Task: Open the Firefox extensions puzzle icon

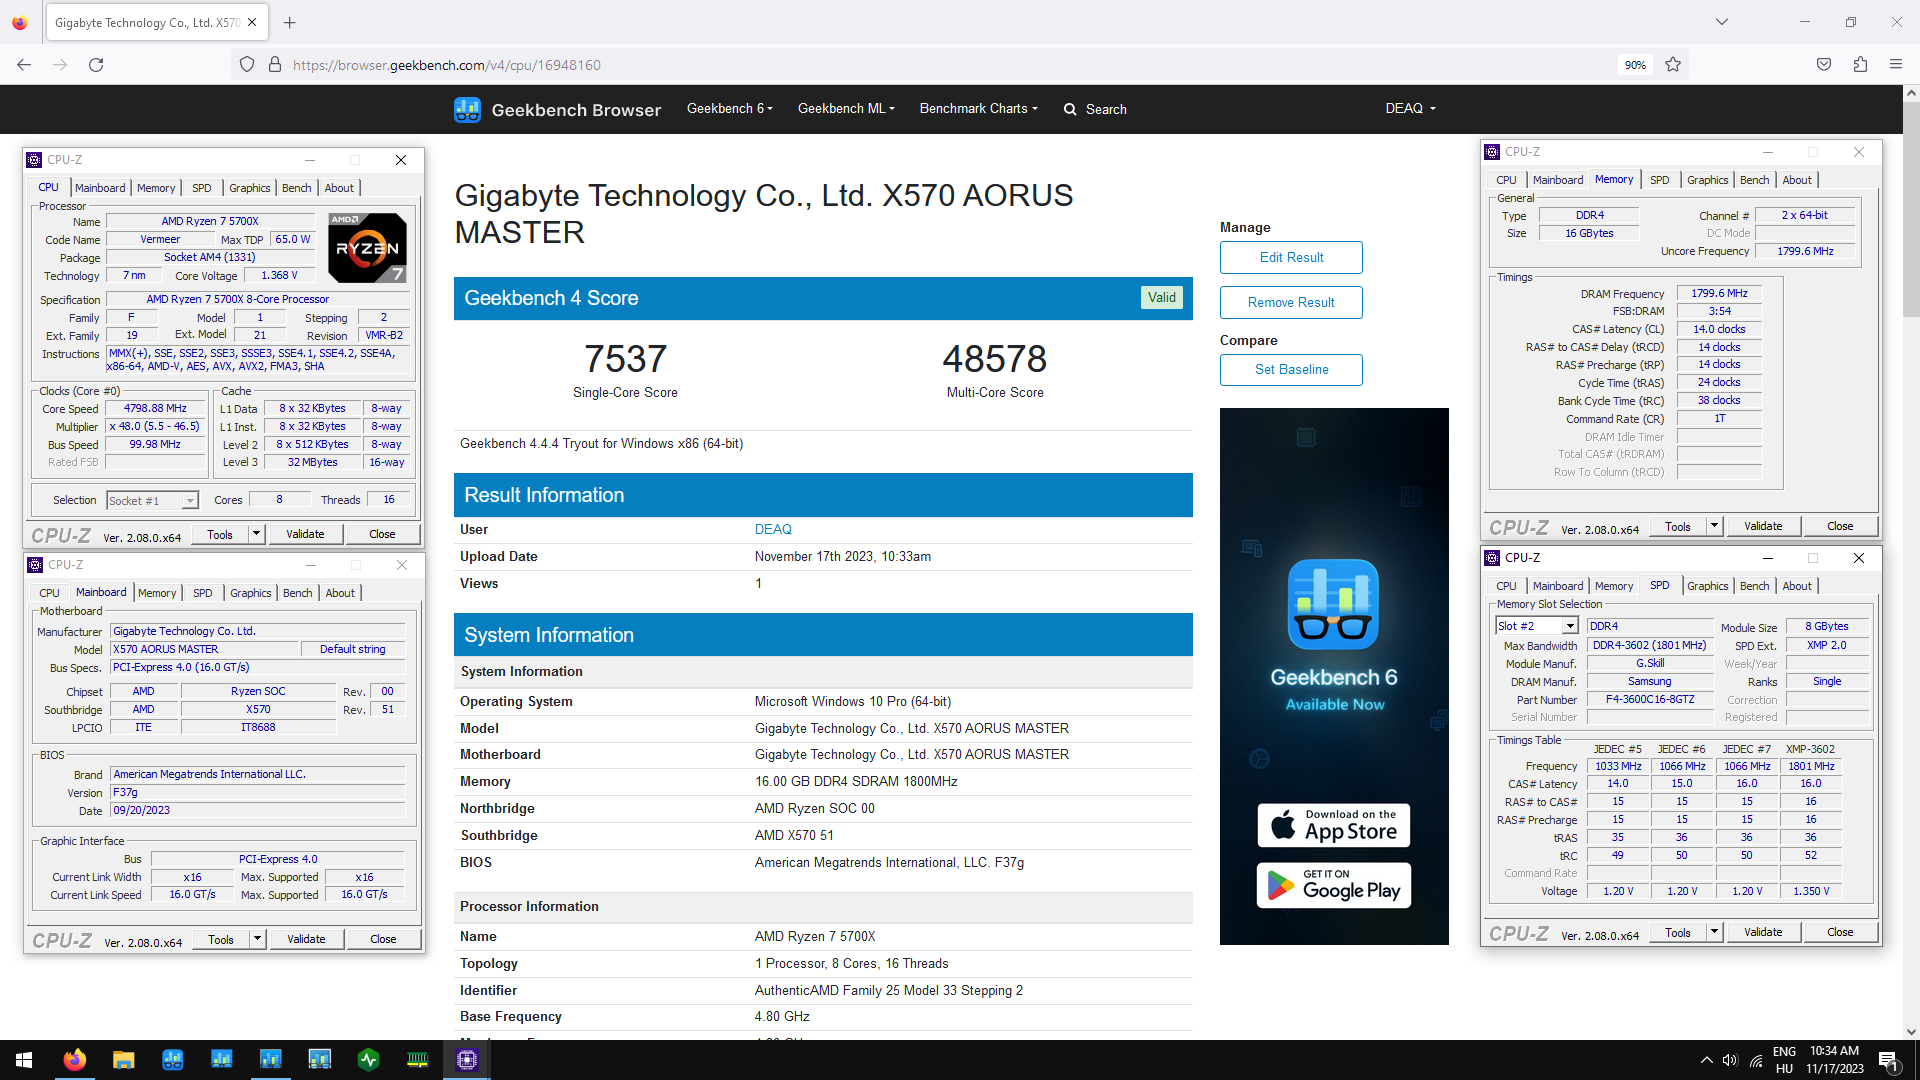Action: [x=1860, y=65]
